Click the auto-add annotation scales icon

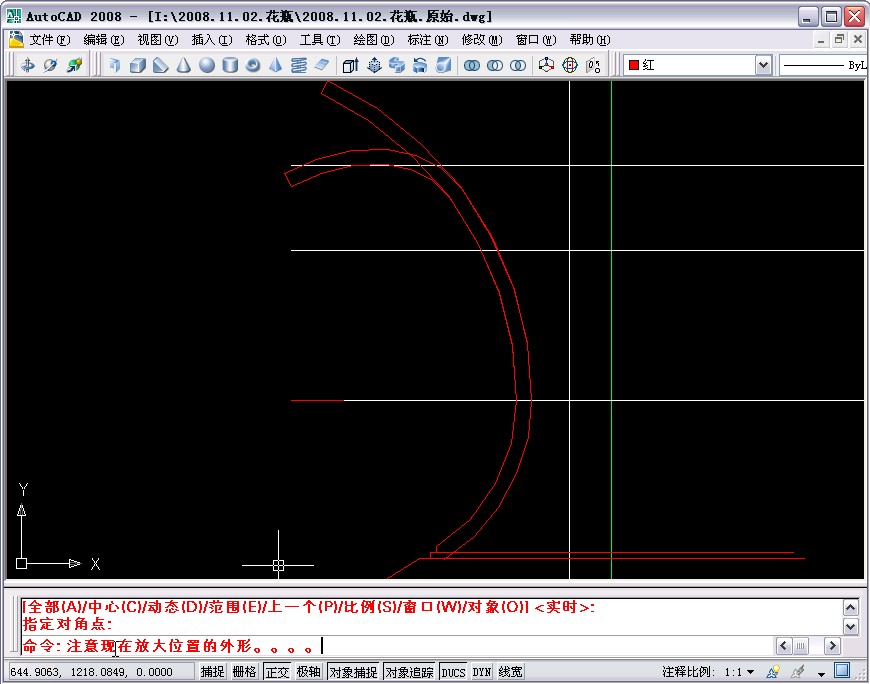coord(798,672)
